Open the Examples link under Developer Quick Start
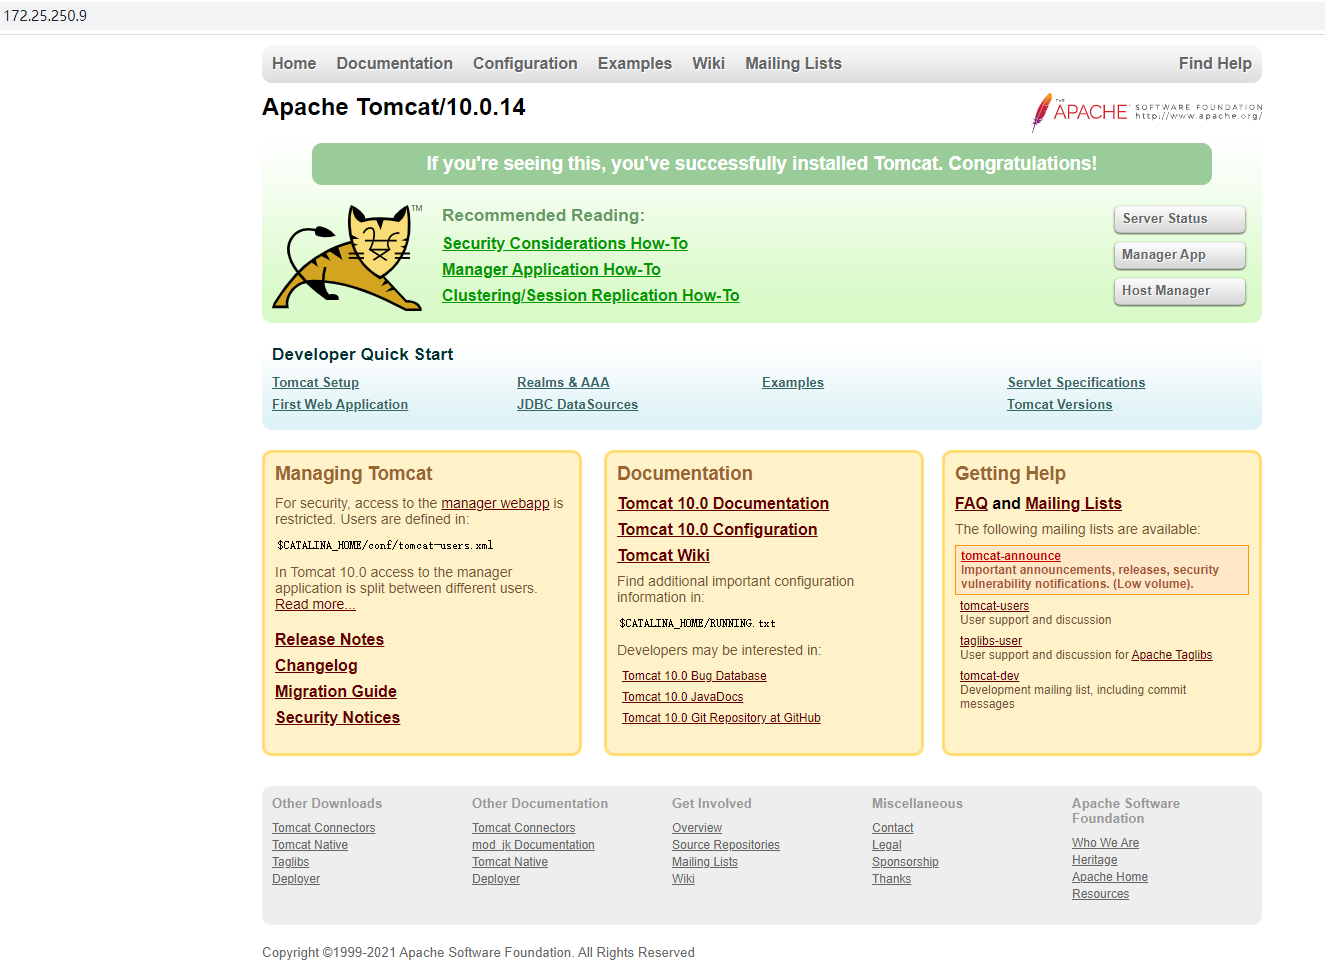1325x975 pixels. click(793, 382)
